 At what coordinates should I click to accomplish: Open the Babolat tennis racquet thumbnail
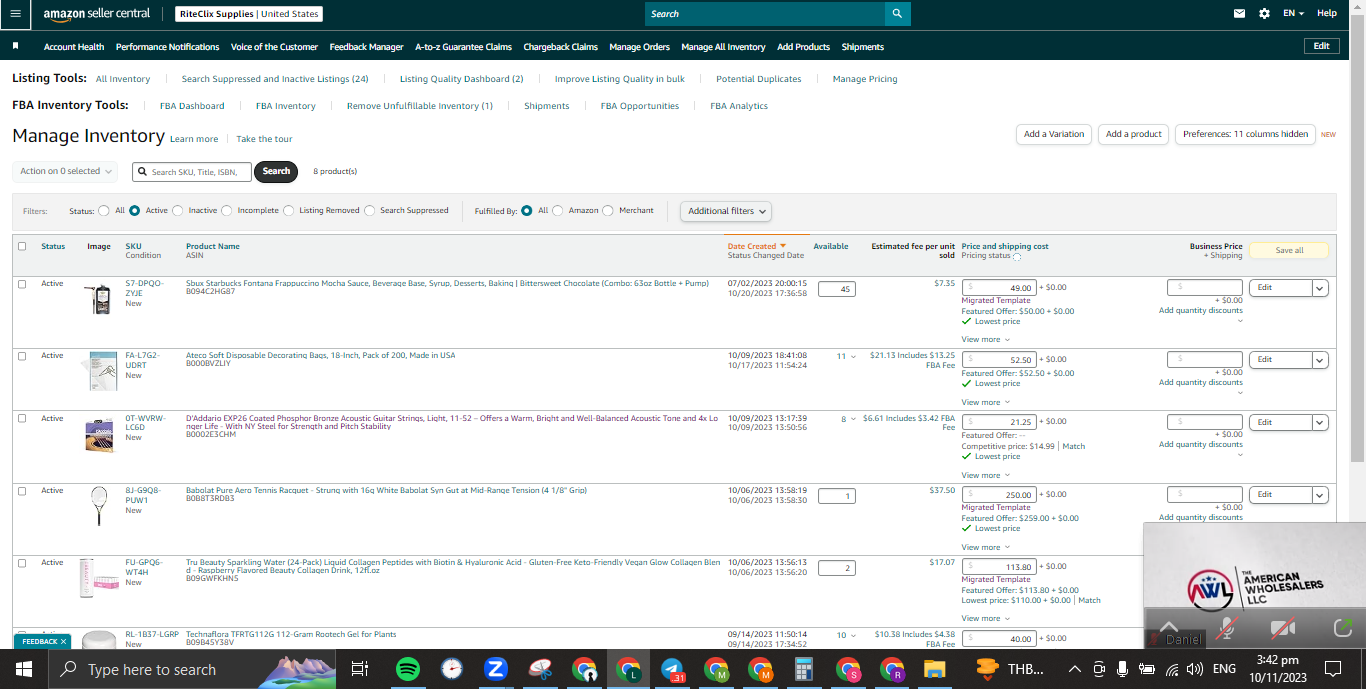(99, 505)
